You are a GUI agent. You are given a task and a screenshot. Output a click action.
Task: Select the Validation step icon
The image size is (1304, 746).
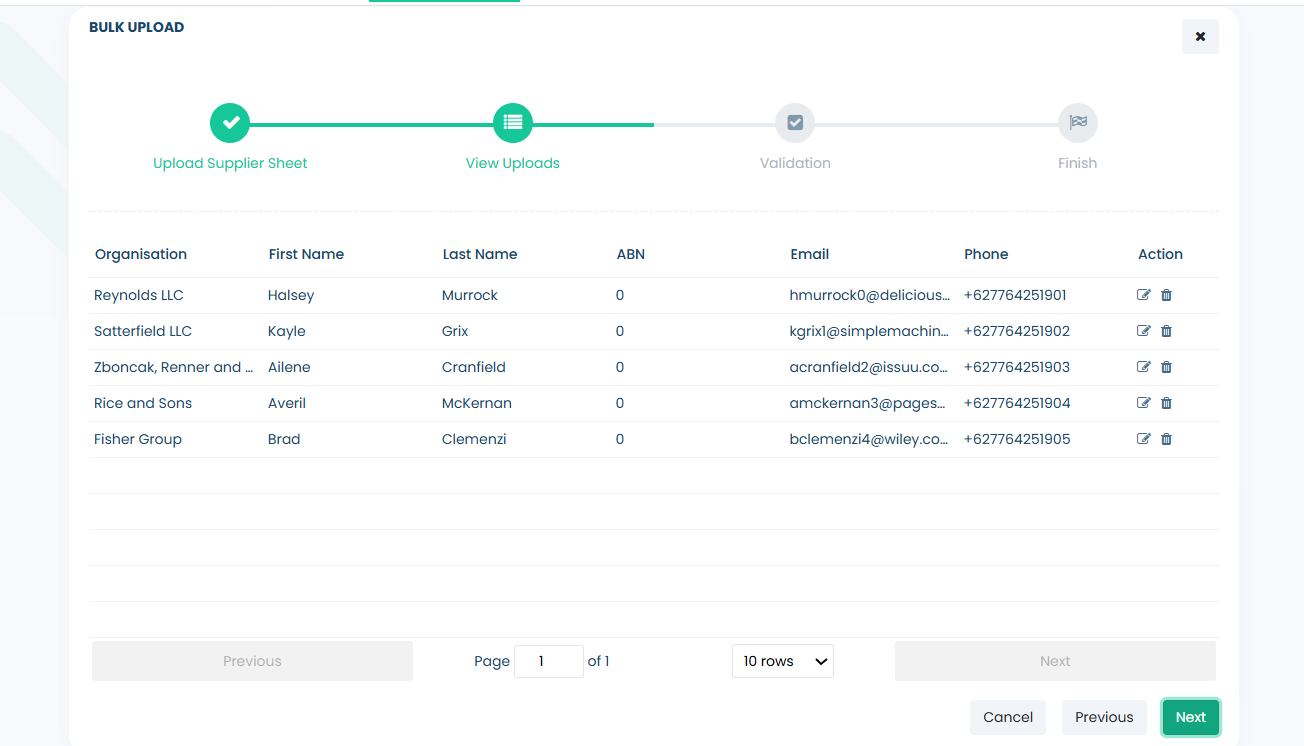pyautogui.click(x=795, y=123)
